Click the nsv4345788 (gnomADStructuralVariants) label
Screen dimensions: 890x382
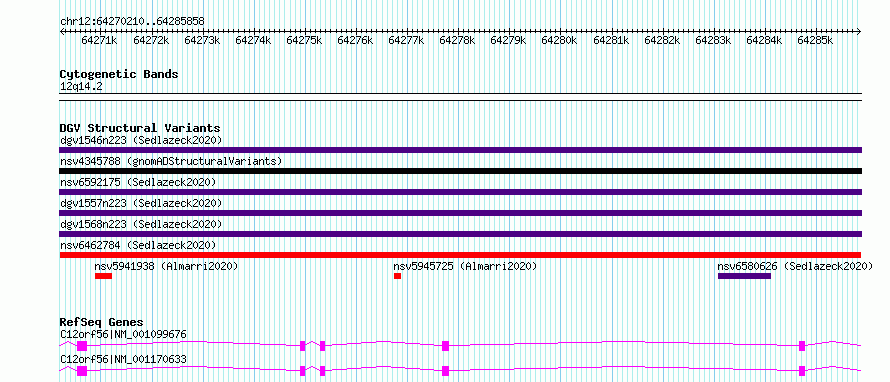tap(171, 161)
